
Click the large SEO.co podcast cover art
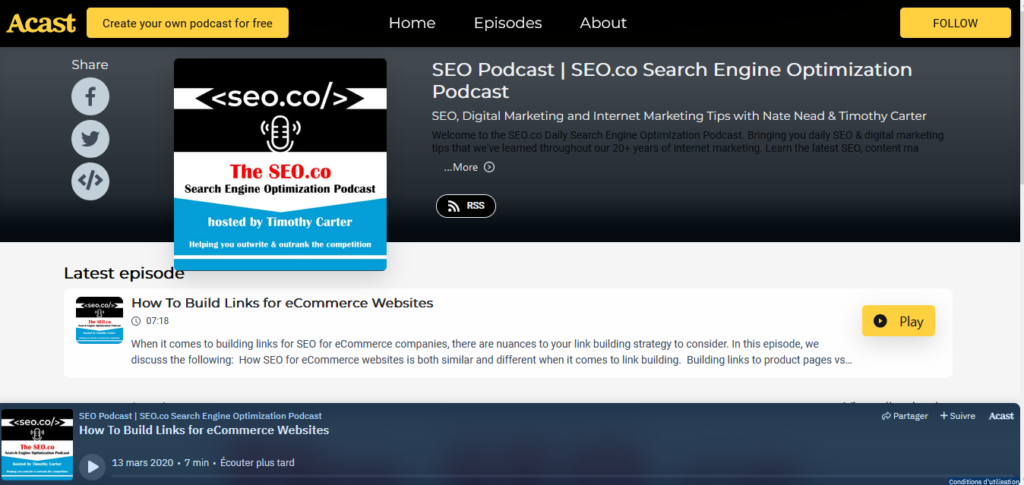[280, 164]
